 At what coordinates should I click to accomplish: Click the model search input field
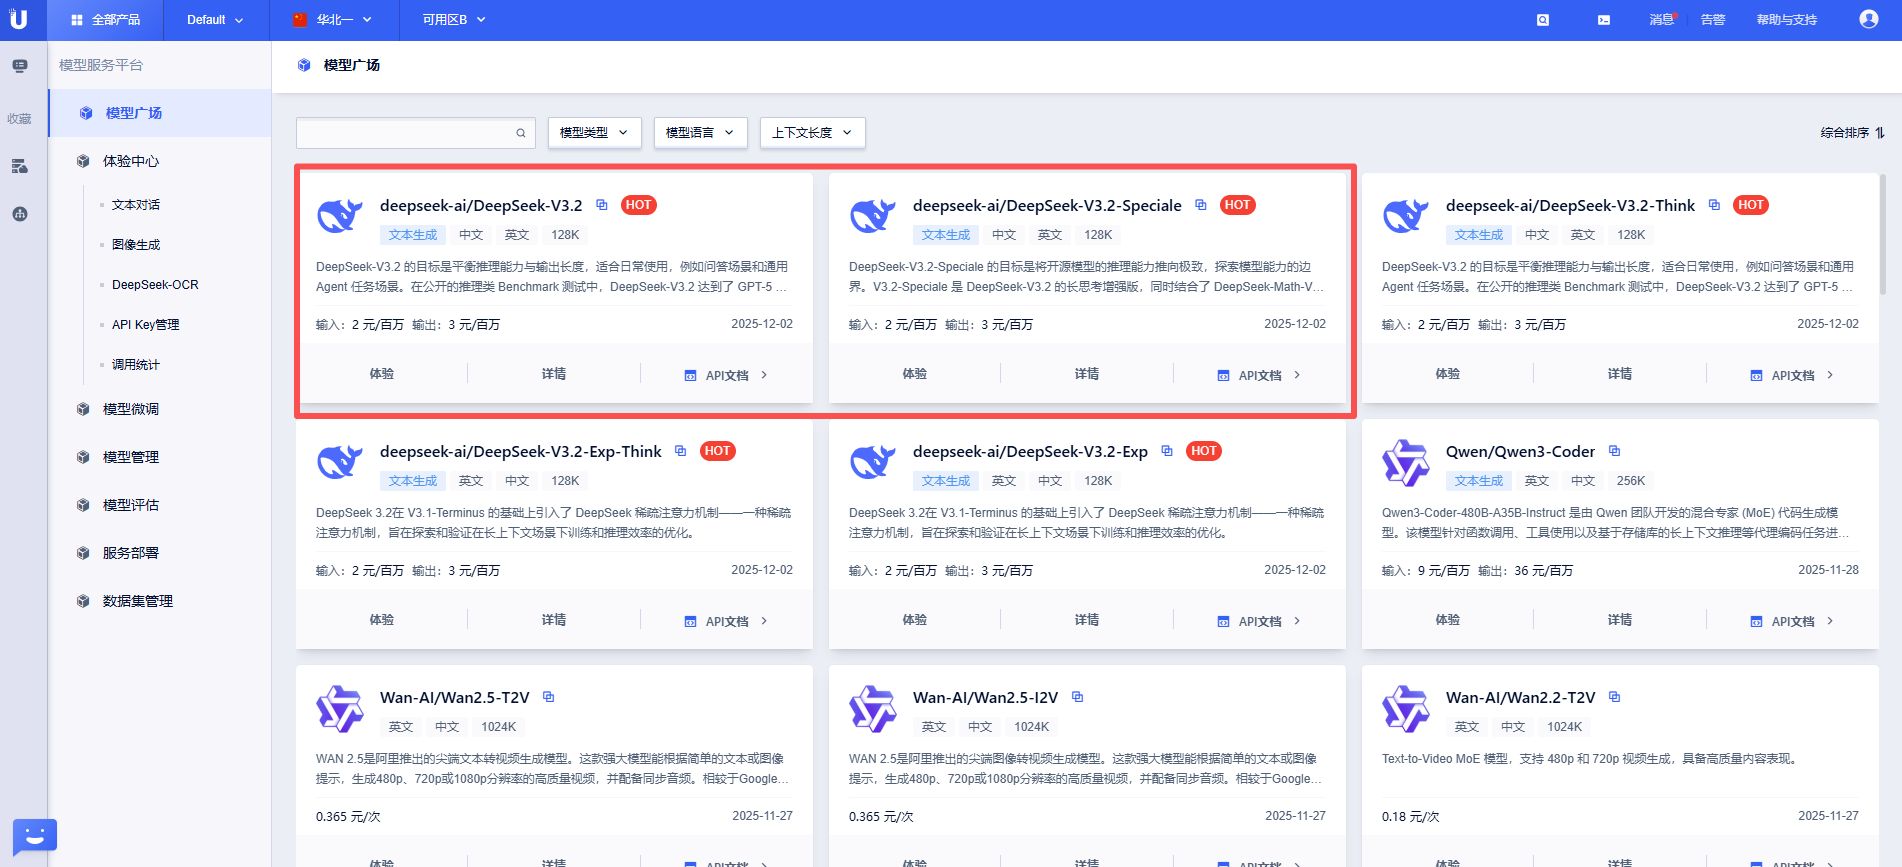(405, 133)
